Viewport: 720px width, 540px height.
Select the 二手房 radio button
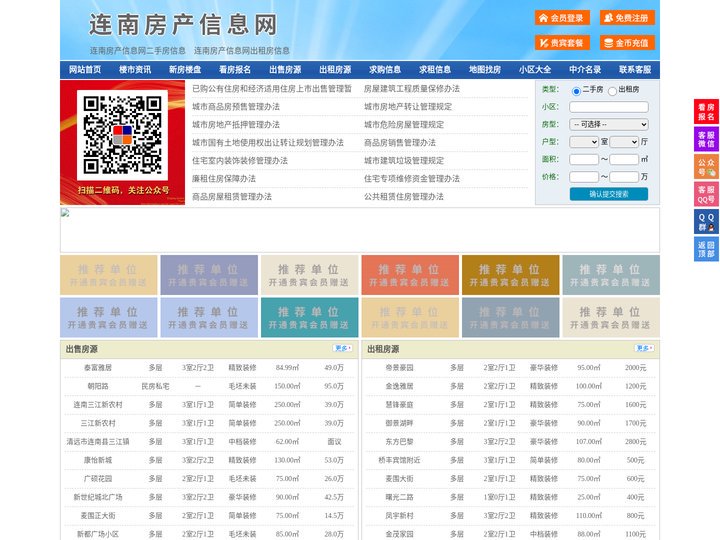coord(576,91)
